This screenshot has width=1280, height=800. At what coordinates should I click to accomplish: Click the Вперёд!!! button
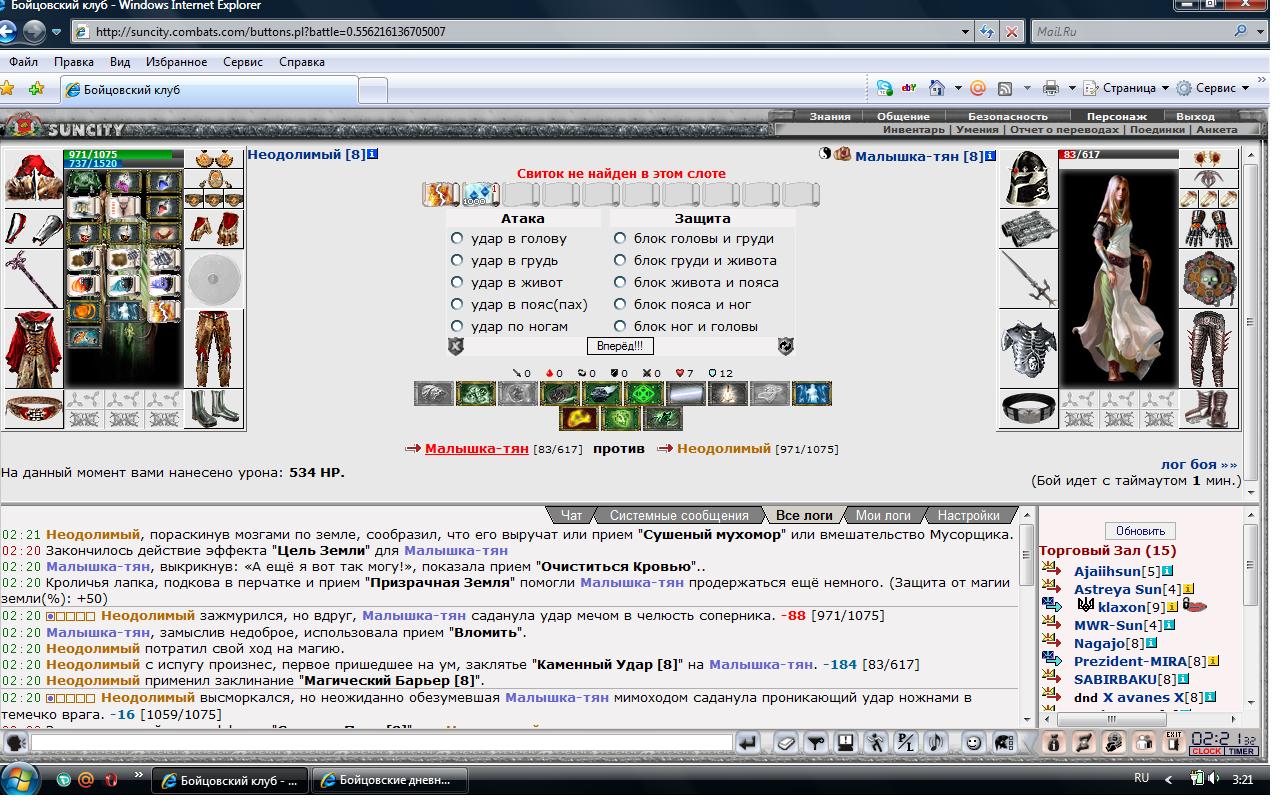tap(620, 346)
